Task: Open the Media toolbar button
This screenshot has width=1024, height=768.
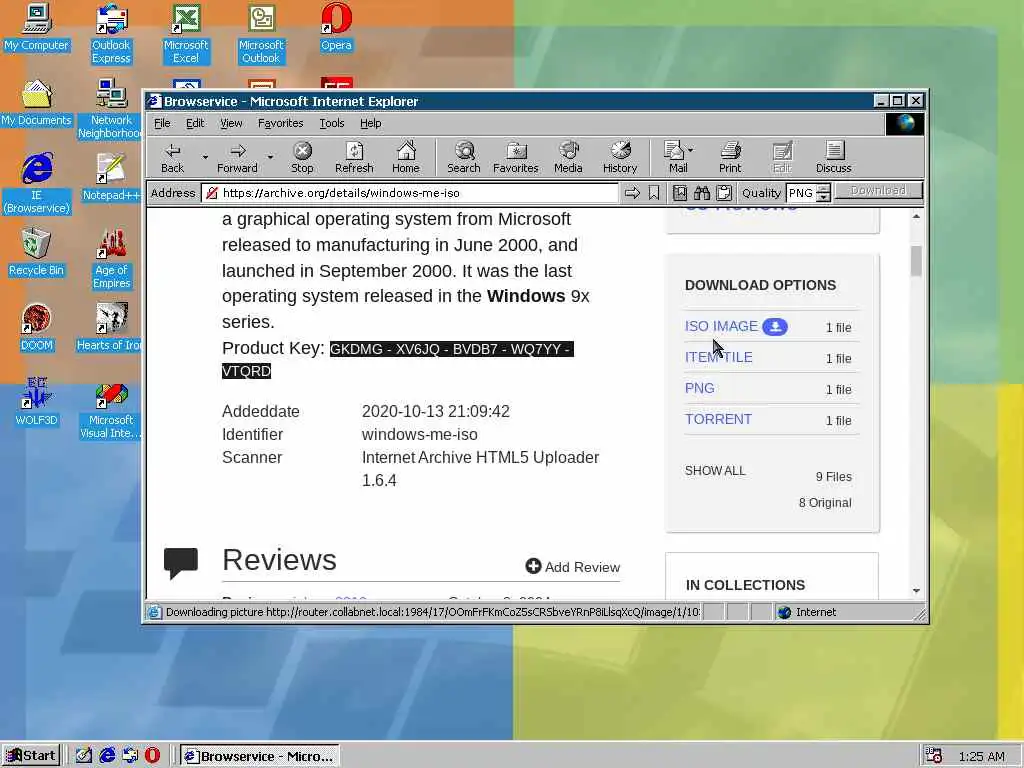Action: pyautogui.click(x=568, y=157)
